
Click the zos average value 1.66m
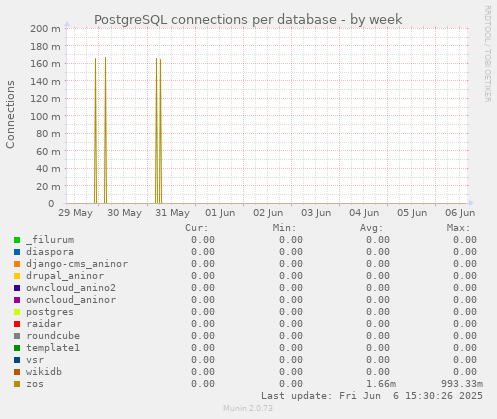(381, 384)
